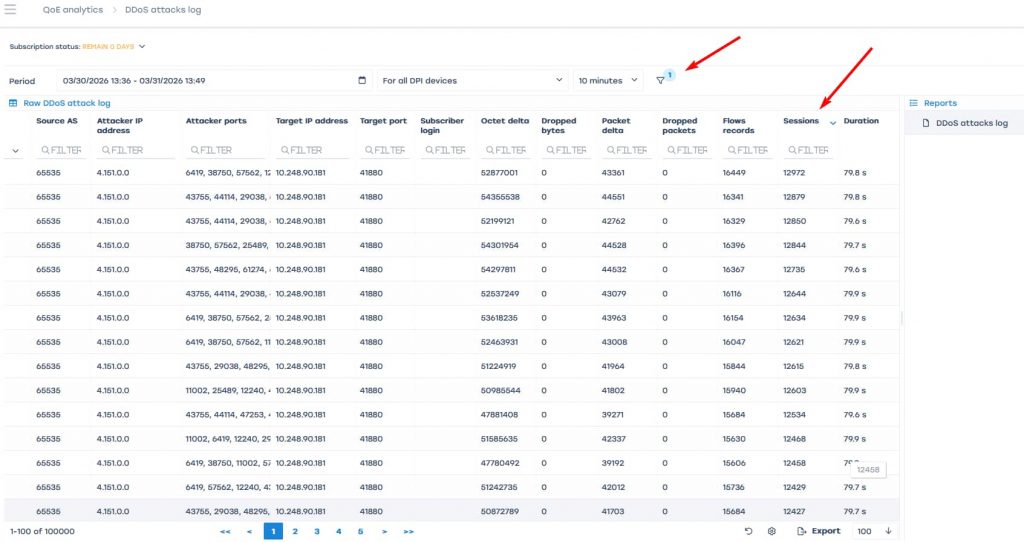The image size is (1024, 542).
Task: Focus the Attacker ports filter field
Action: point(226,150)
